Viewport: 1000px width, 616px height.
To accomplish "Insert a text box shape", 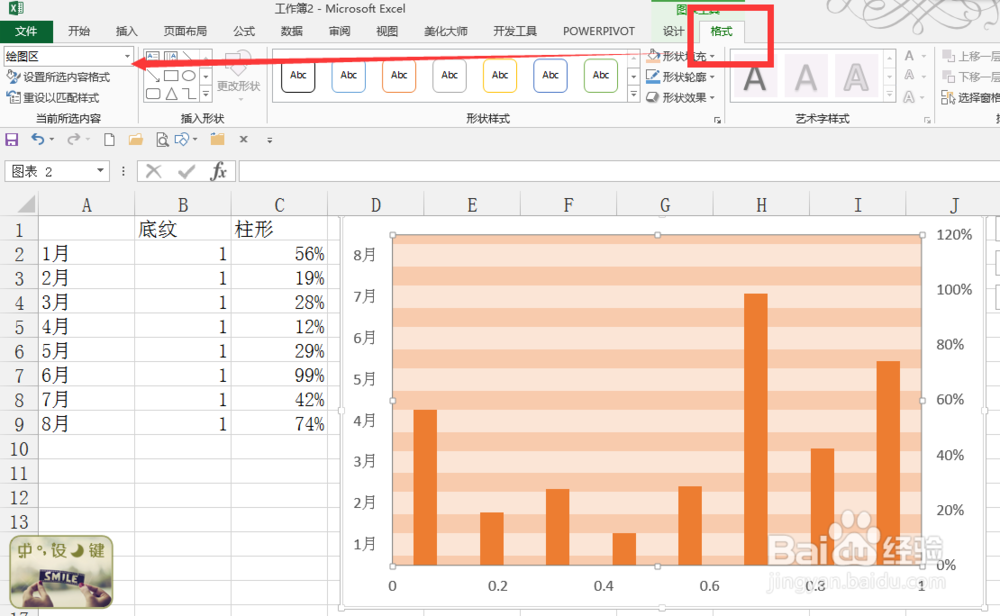I will click(152, 57).
